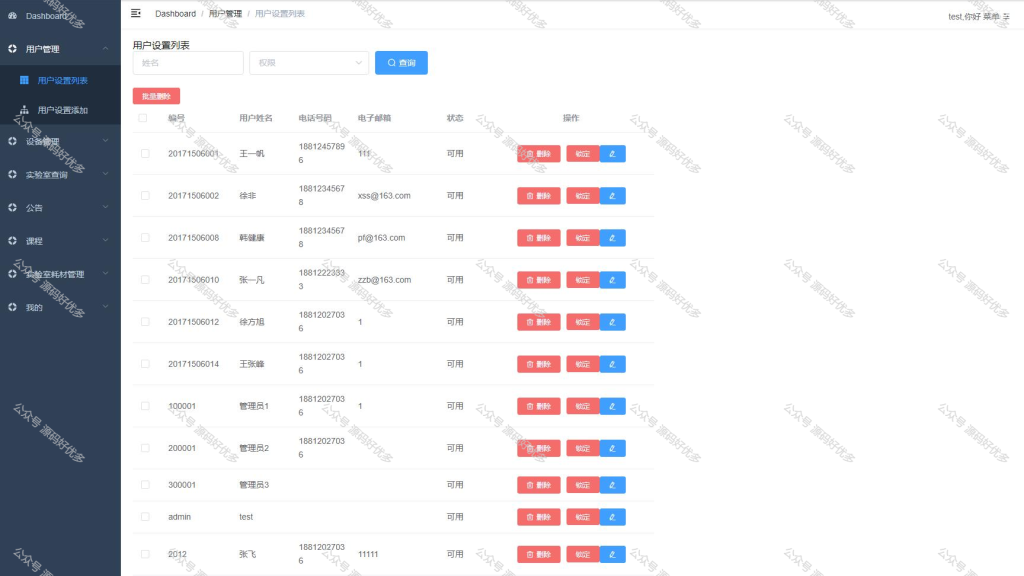Click the search magnifier icon on 查询 button
1024x576 pixels.
387,62
